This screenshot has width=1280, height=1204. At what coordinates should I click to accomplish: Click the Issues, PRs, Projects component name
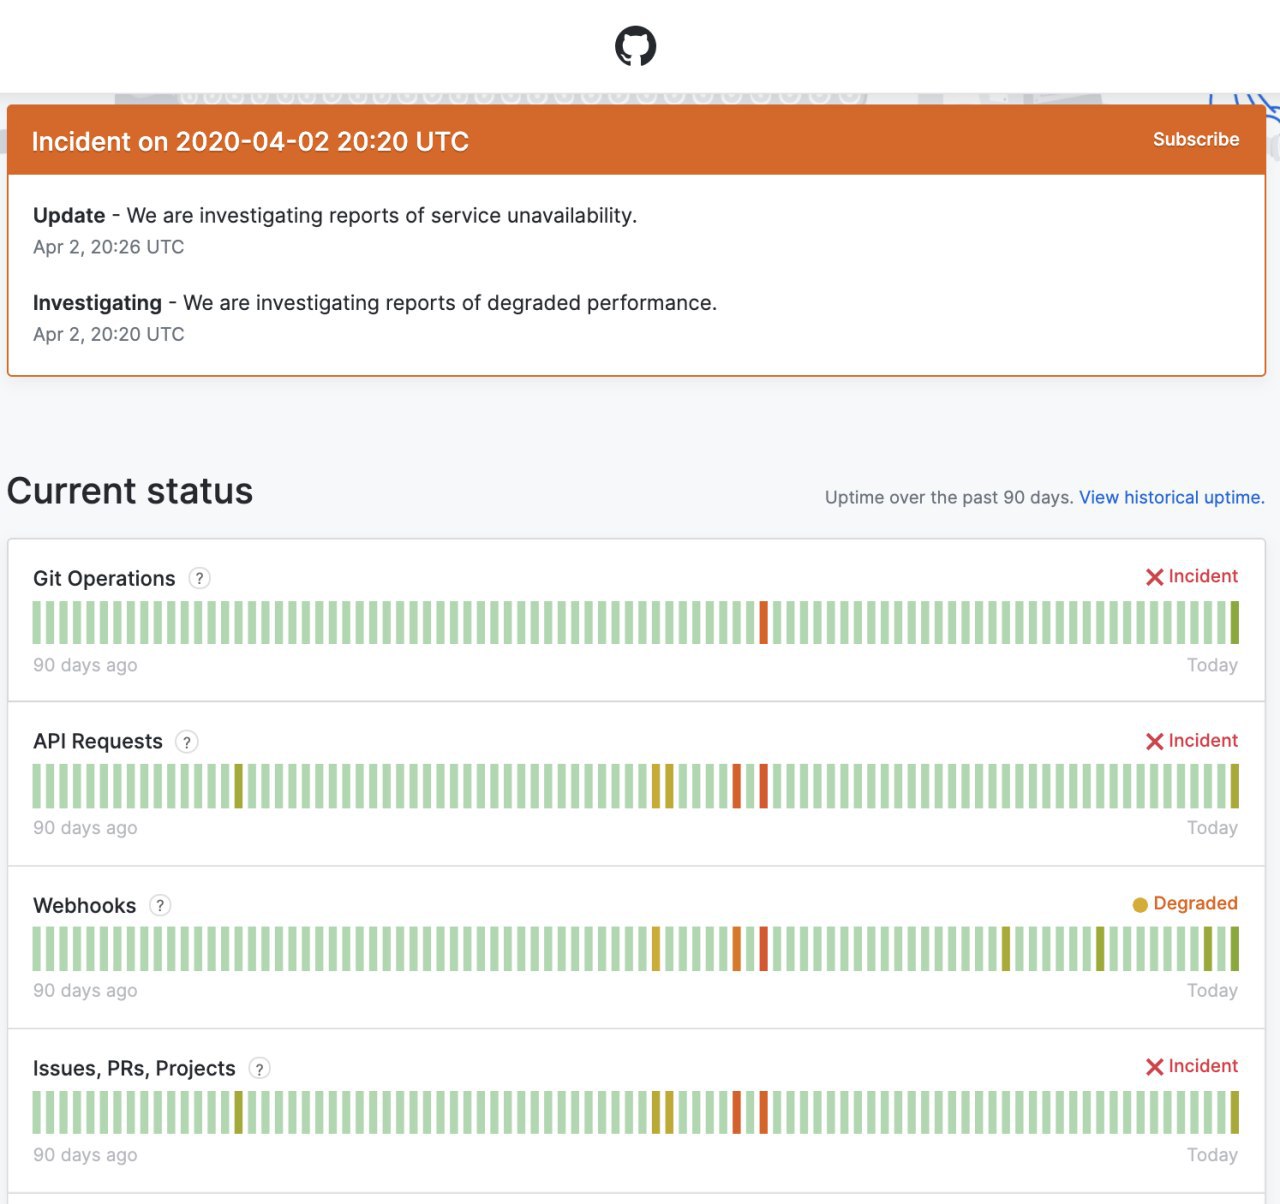coord(134,1068)
